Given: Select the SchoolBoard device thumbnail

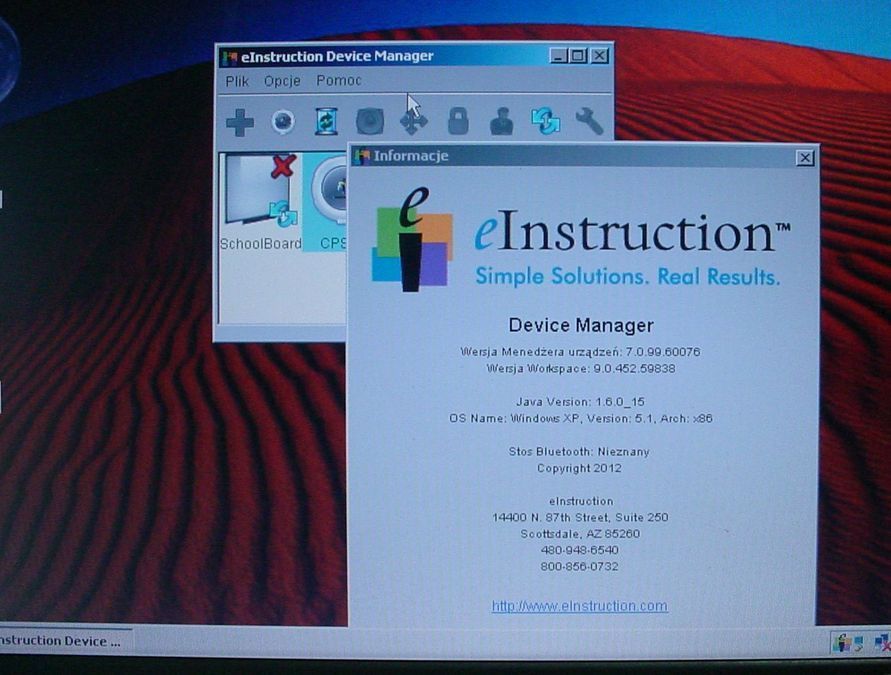Looking at the screenshot, I should click(x=260, y=202).
